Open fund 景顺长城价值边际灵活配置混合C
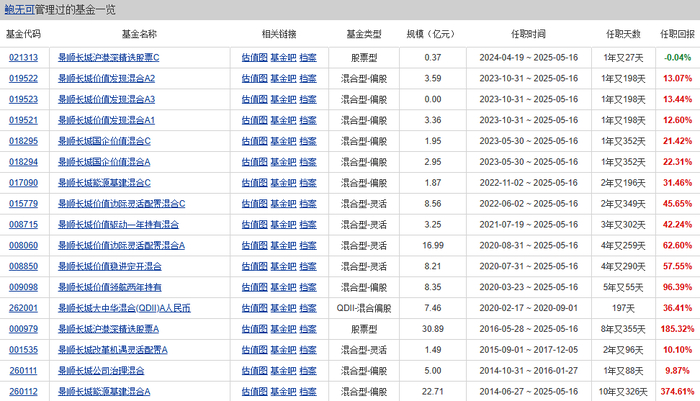Image resolution: width=700 pixels, height=401 pixels. pyautogui.click(x=121, y=204)
